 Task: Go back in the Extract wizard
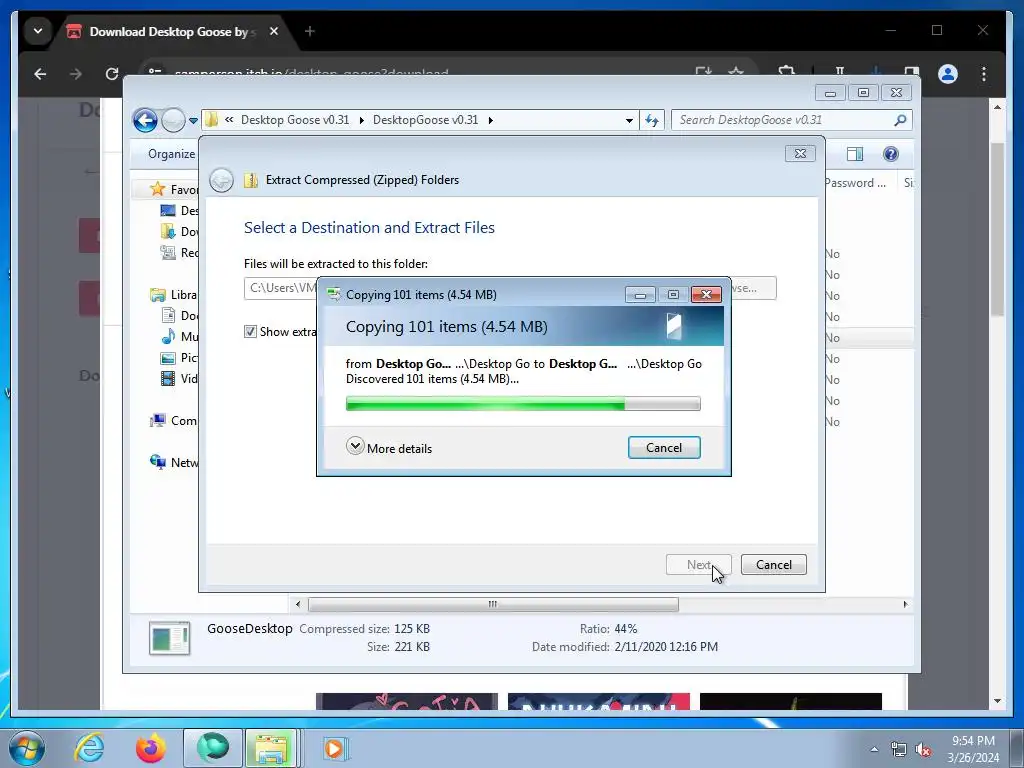pos(221,180)
